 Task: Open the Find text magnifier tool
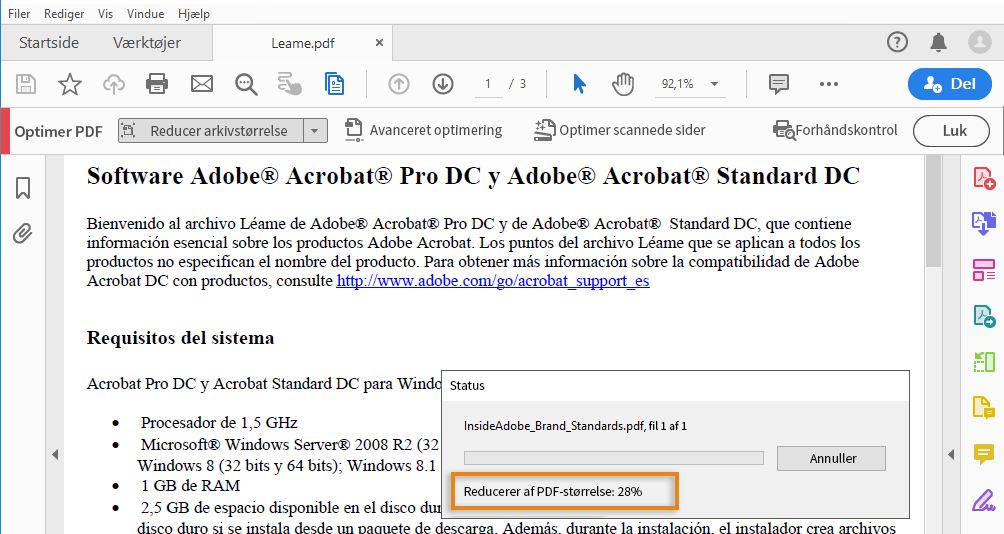(246, 84)
